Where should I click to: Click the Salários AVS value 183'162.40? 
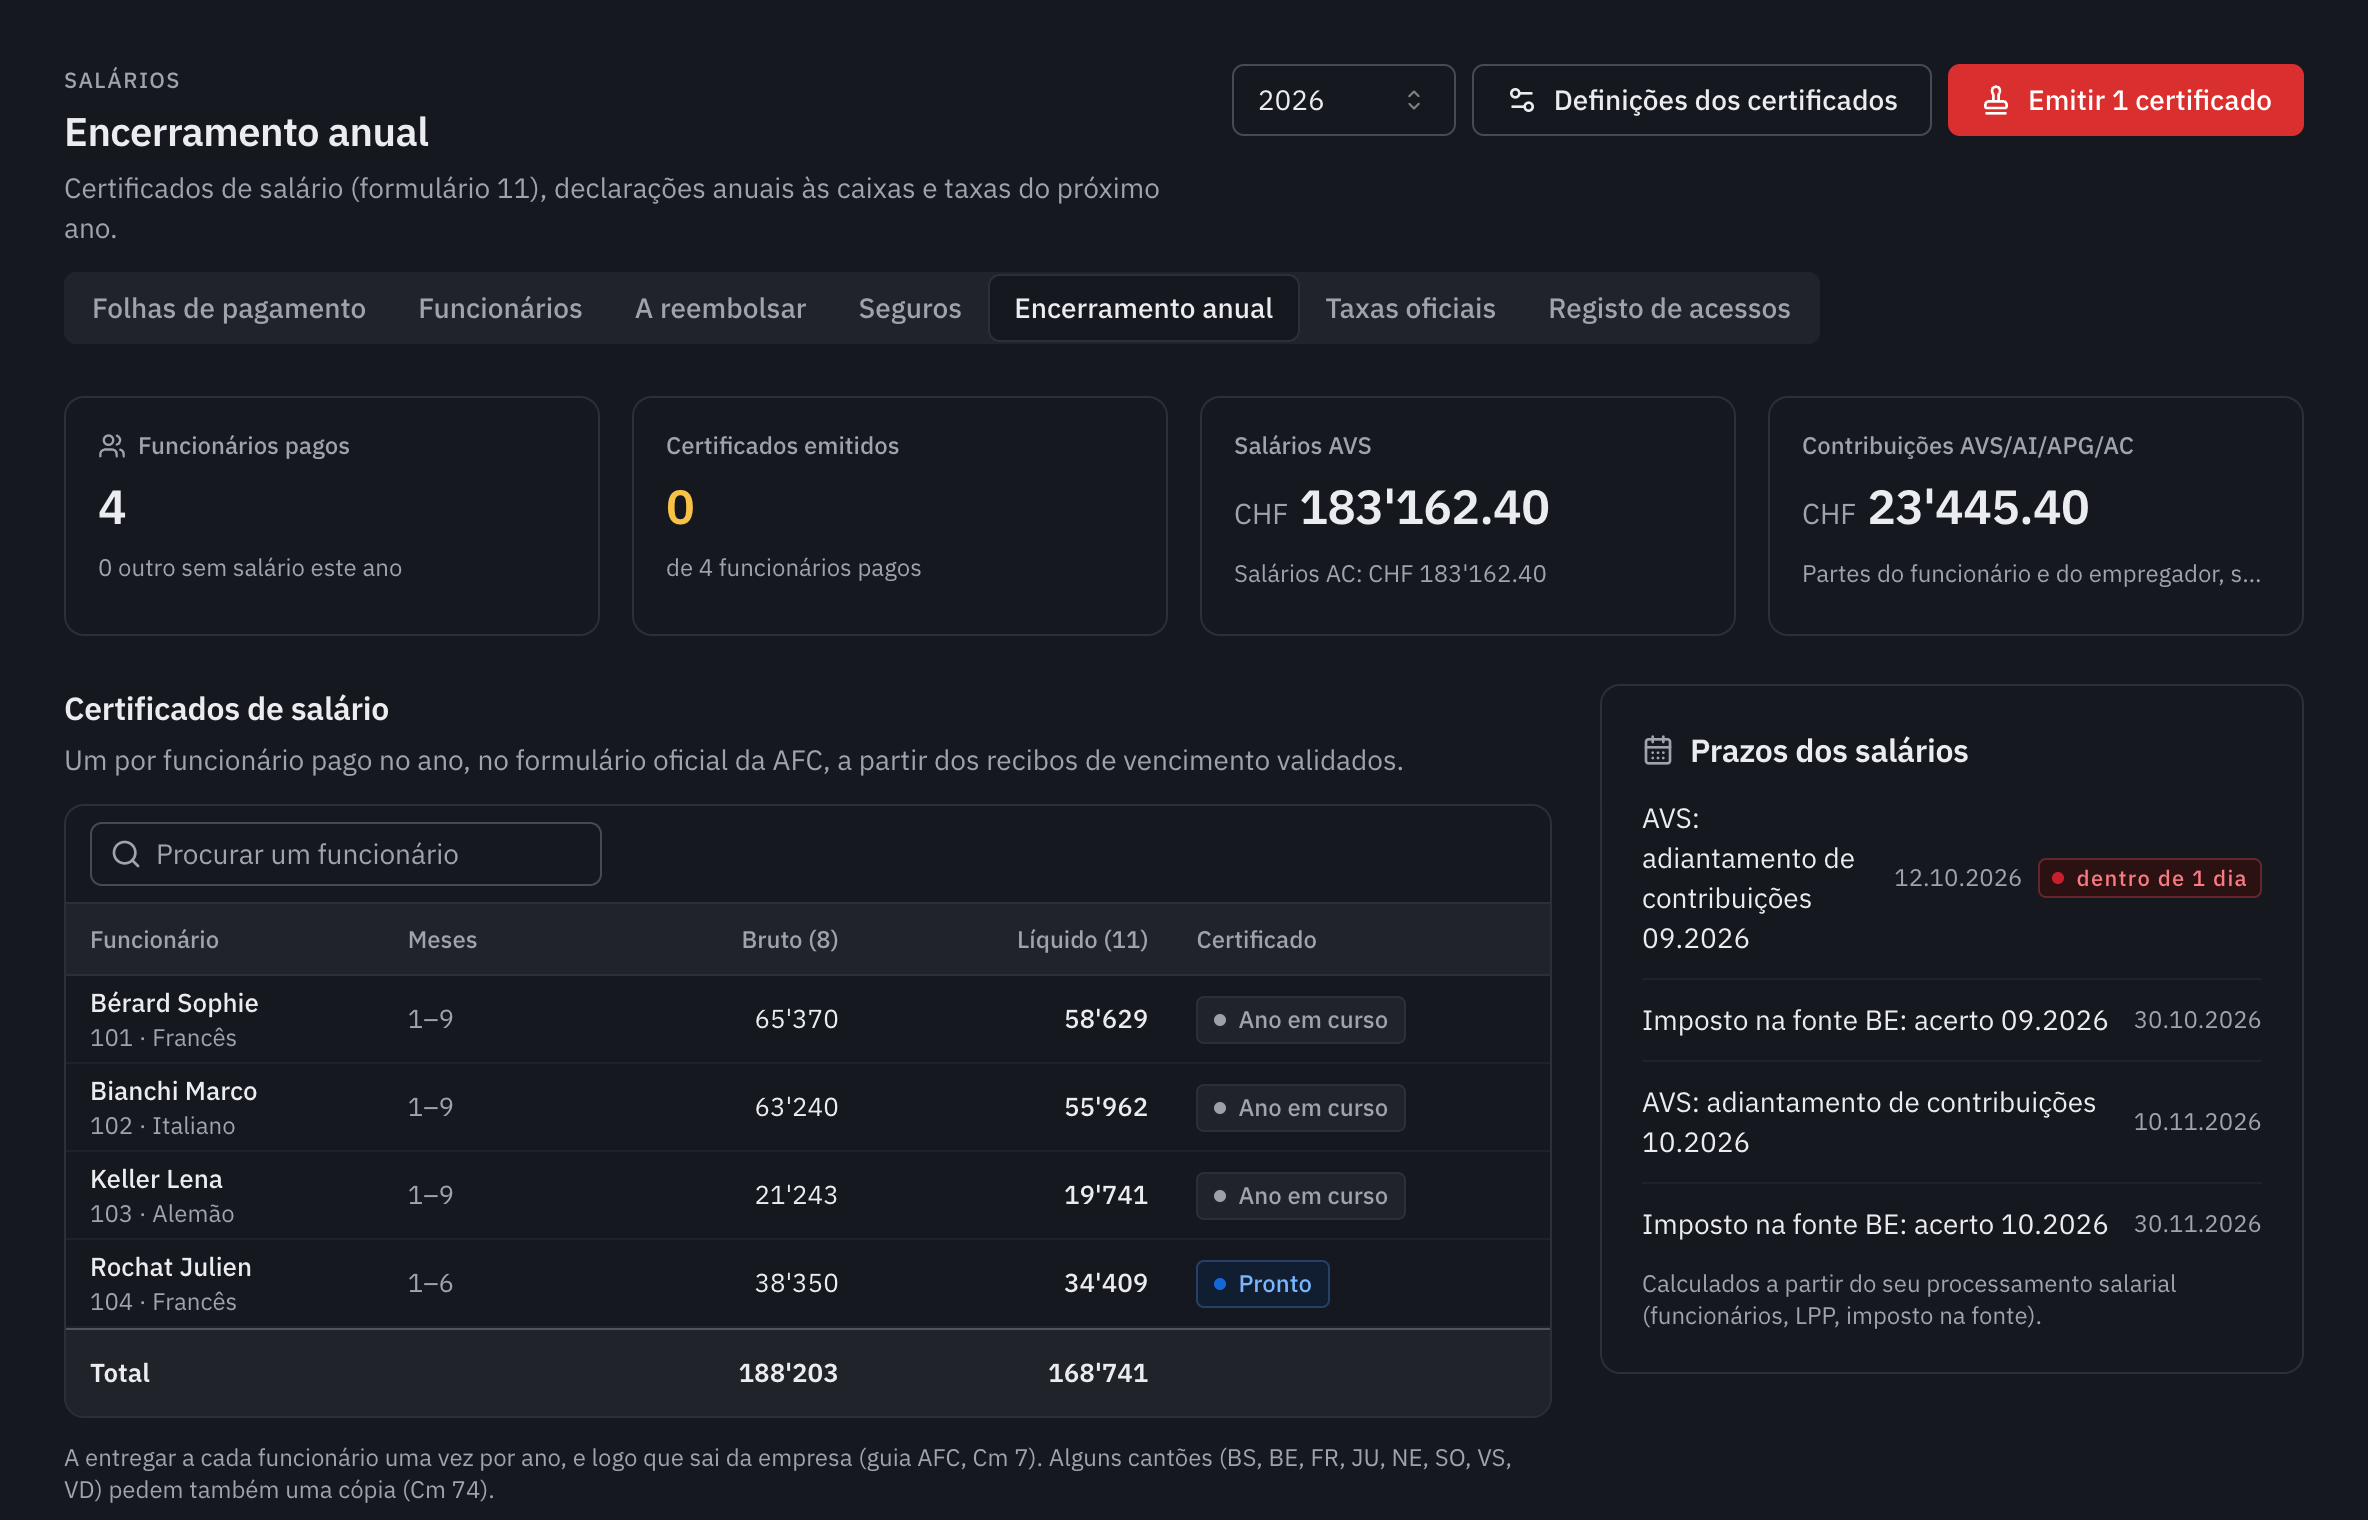click(x=1424, y=508)
